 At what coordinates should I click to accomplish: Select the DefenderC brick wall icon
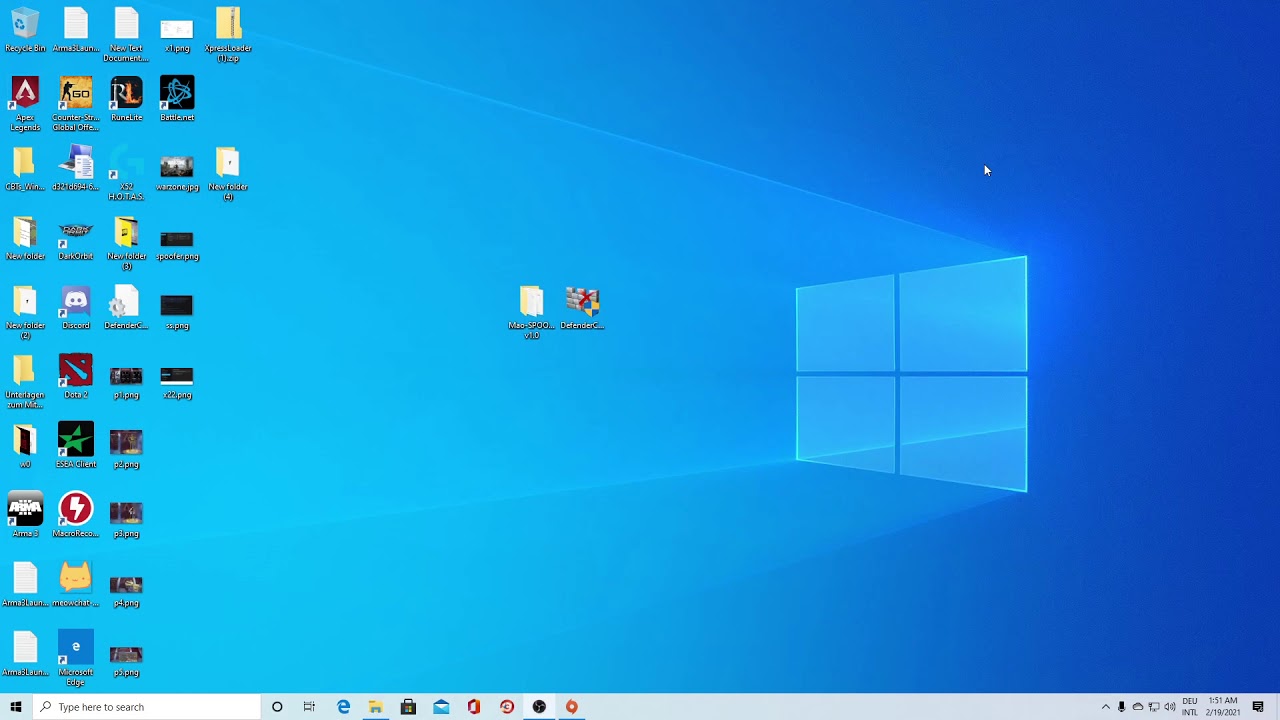(x=582, y=307)
